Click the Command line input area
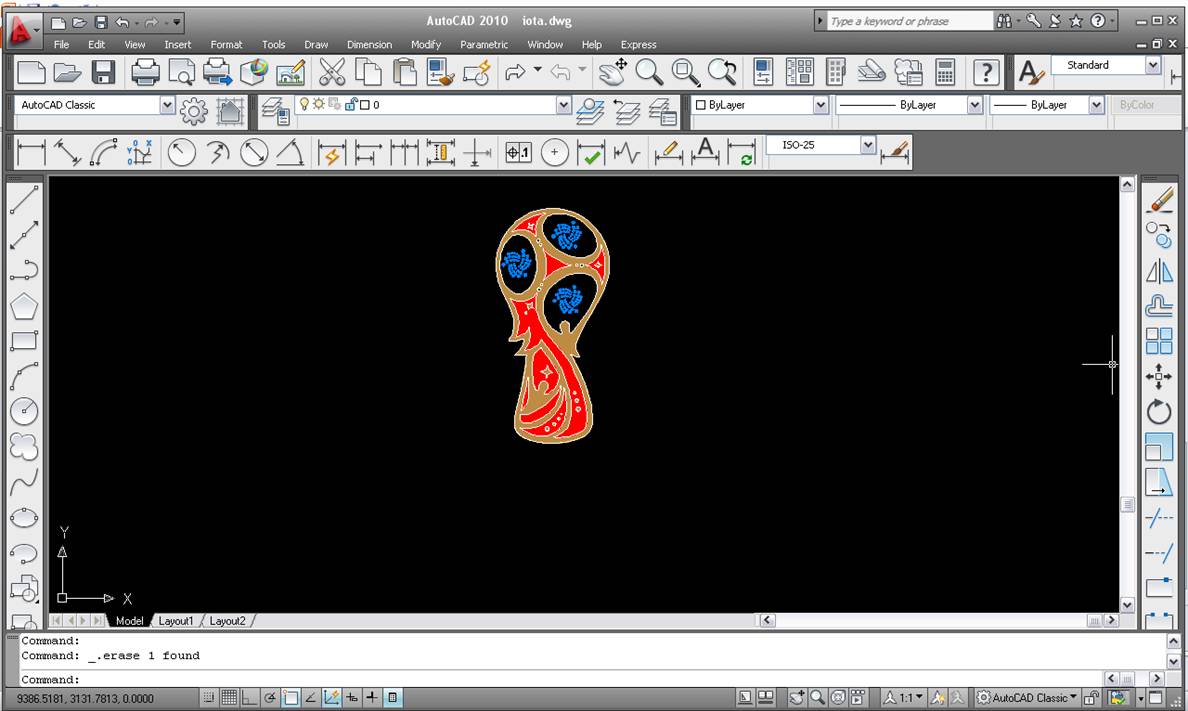Screen dimensions: 1188x711 click(561, 679)
